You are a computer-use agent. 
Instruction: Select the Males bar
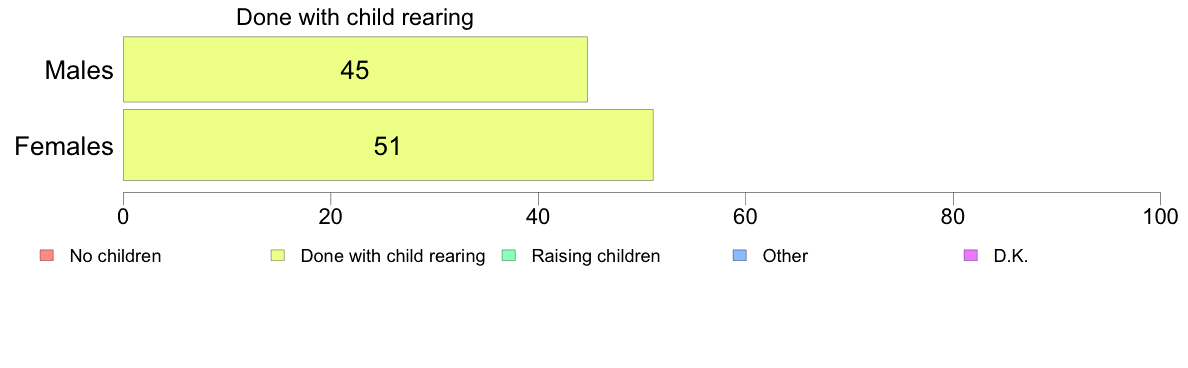355,70
